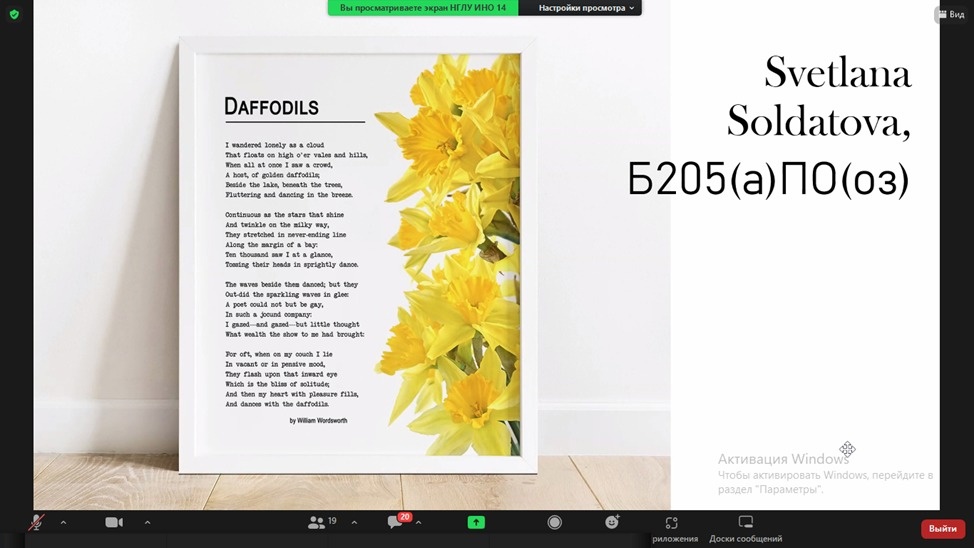Expand participants options chevron

coord(354,523)
